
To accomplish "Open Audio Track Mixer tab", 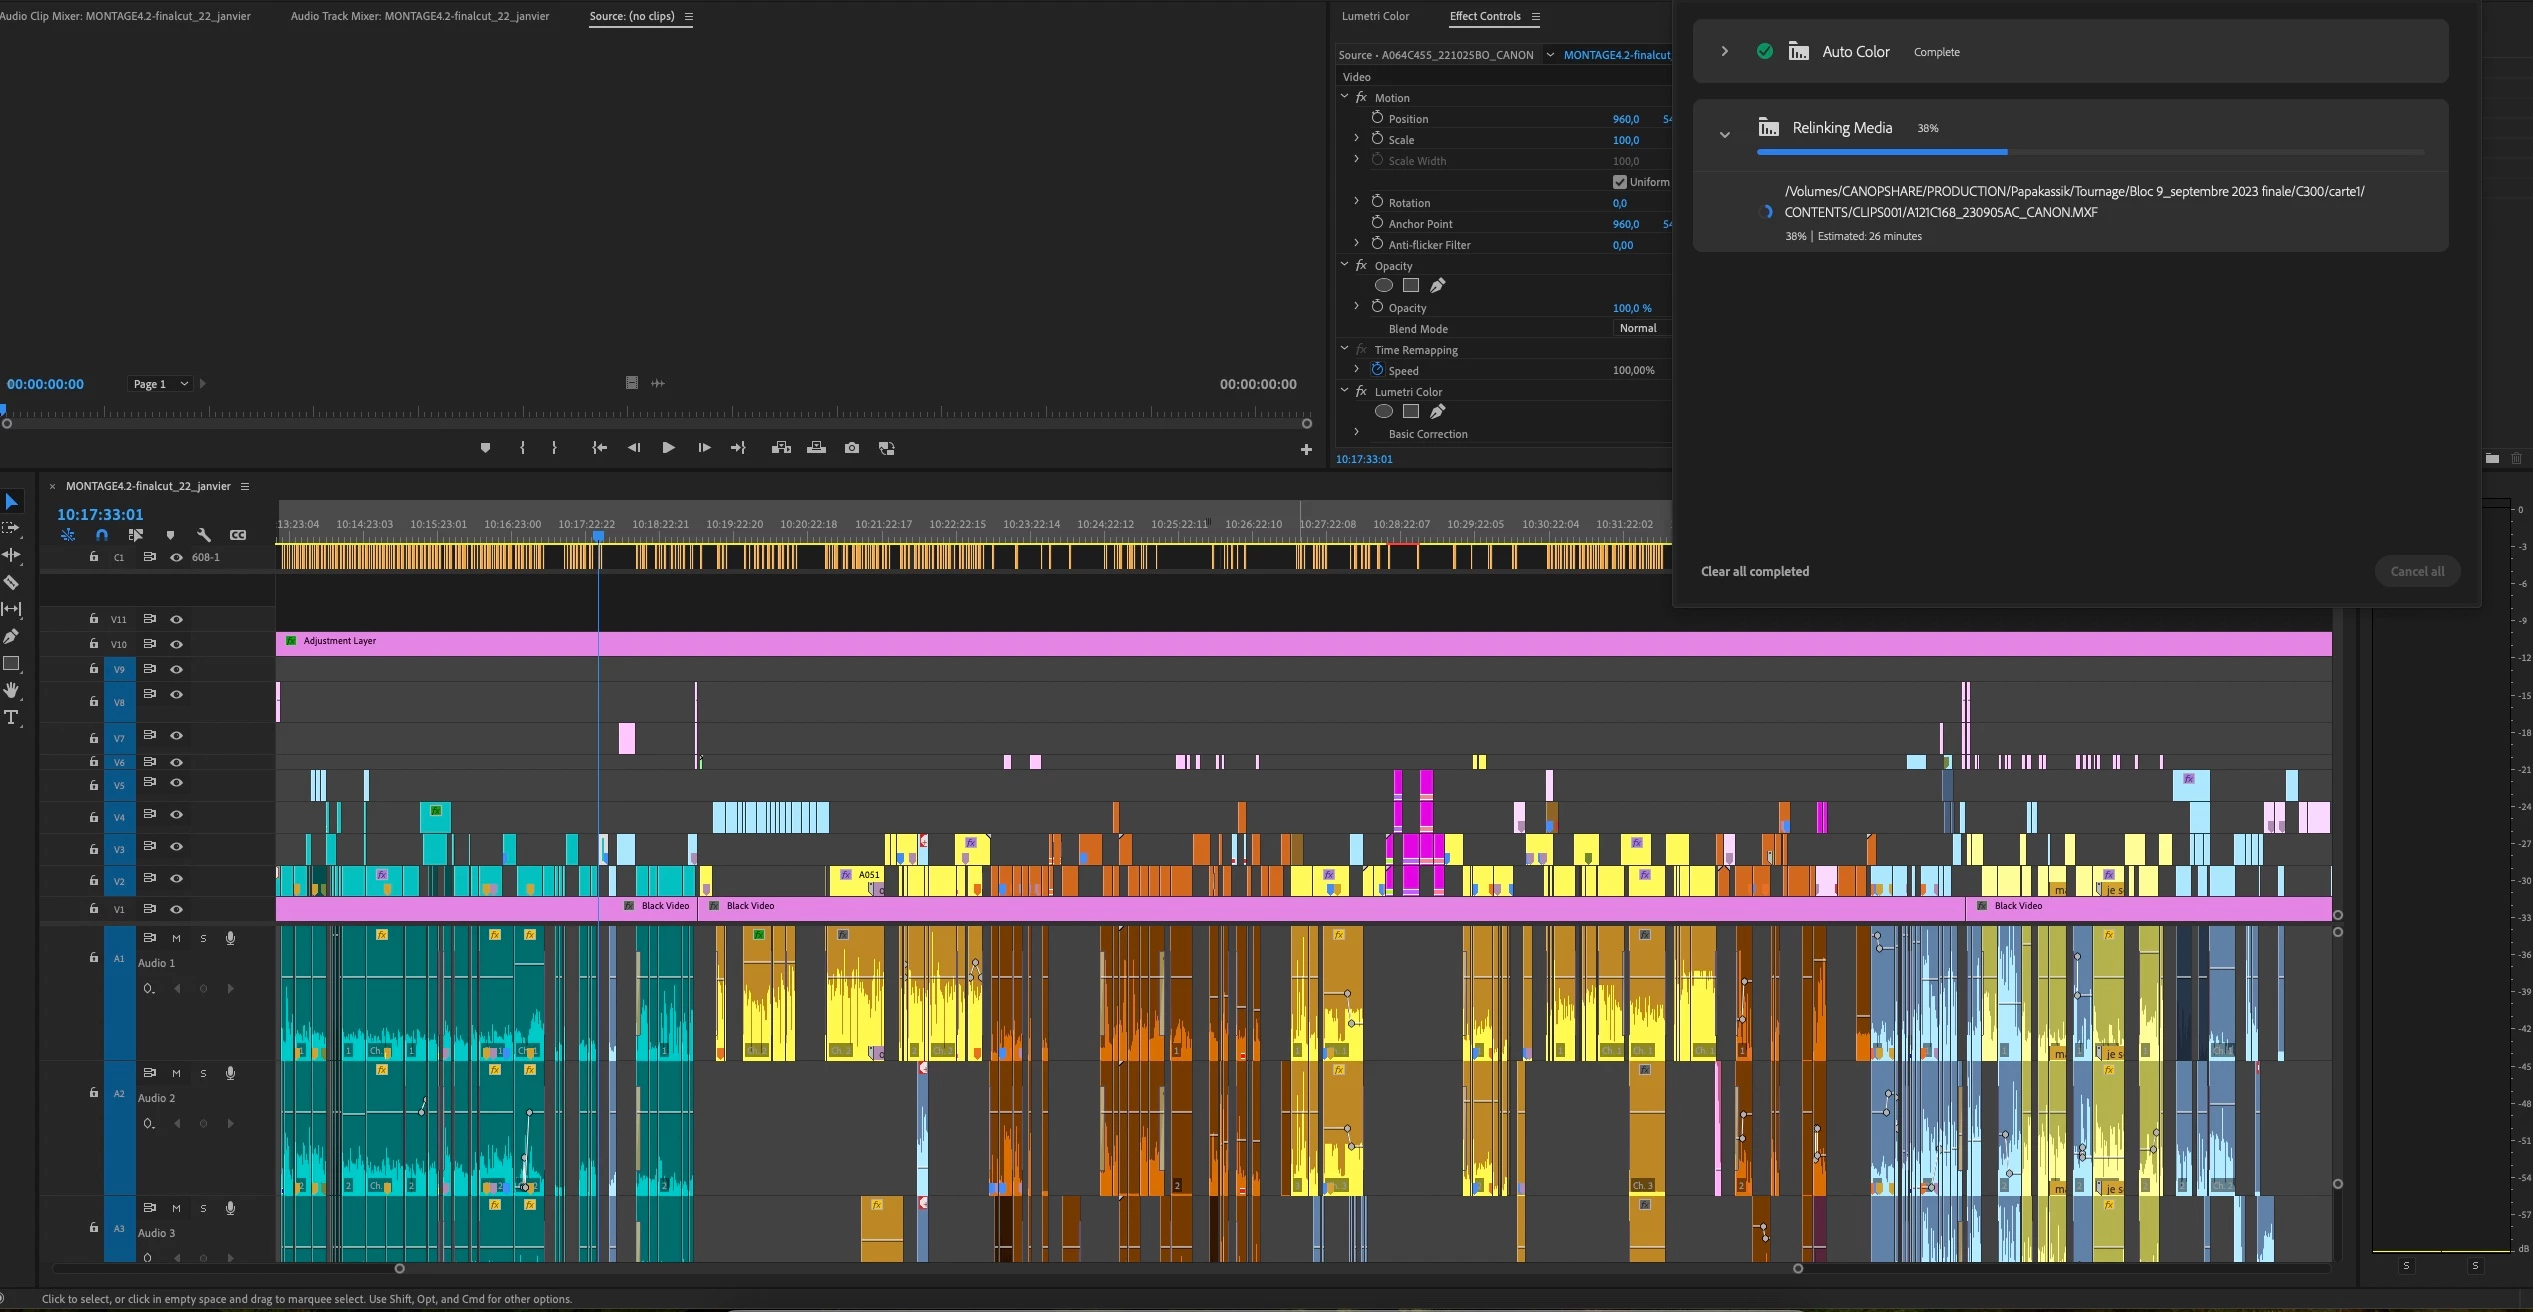I will click(419, 16).
